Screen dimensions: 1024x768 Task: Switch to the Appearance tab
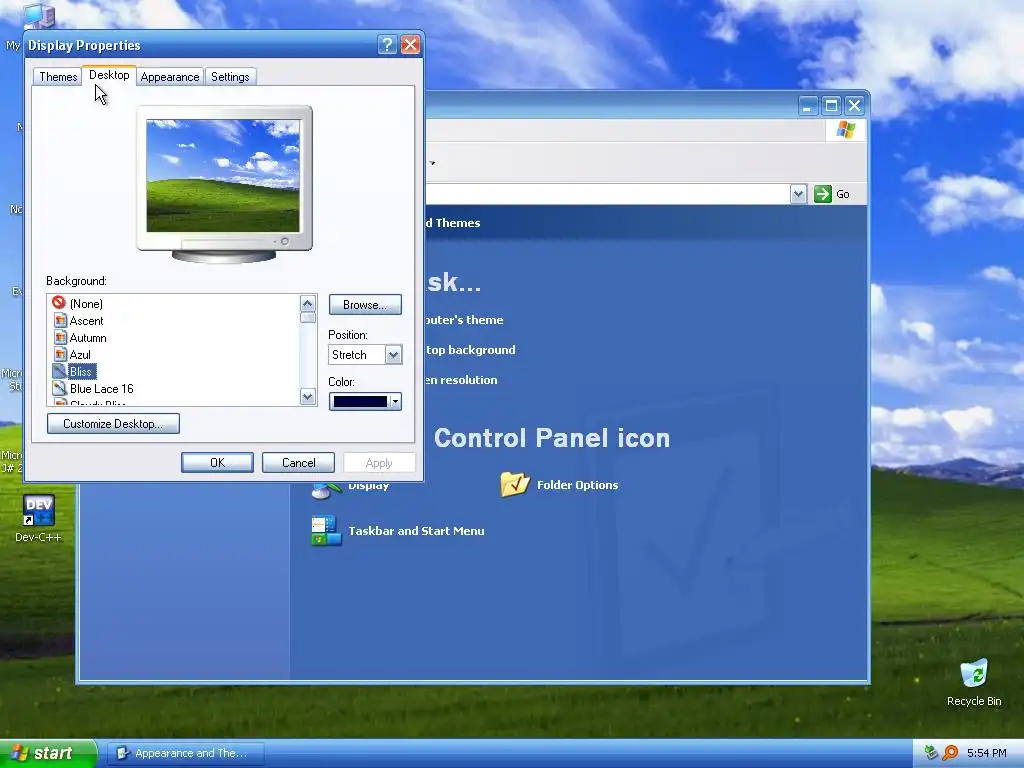(x=170, y=77)
